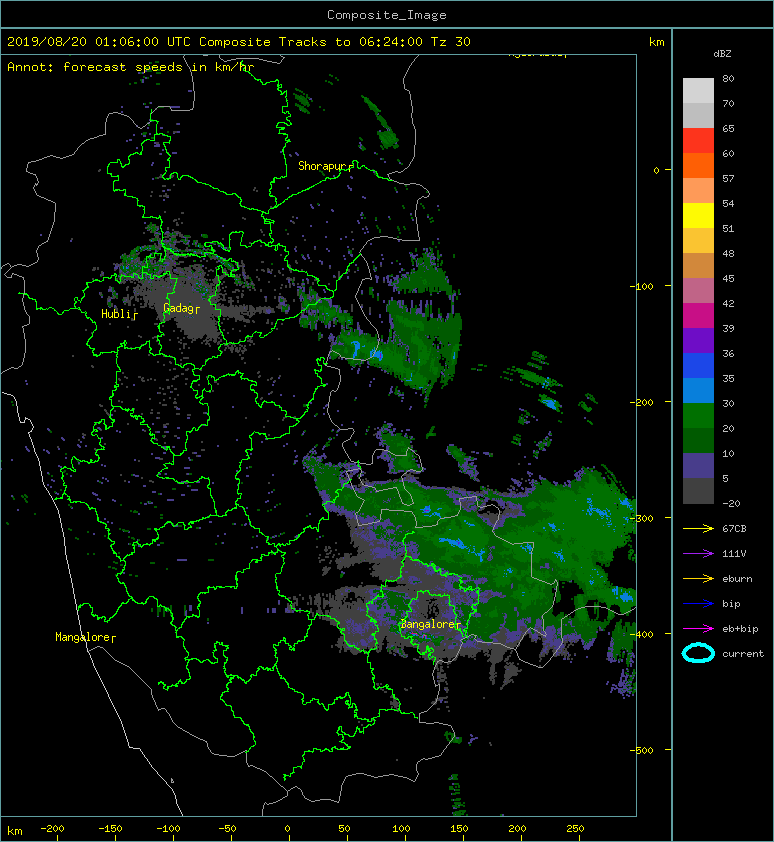Screen dimensions: 774x842
Task: Click the Composite_Image title text
Action: [x=387, y=15]
